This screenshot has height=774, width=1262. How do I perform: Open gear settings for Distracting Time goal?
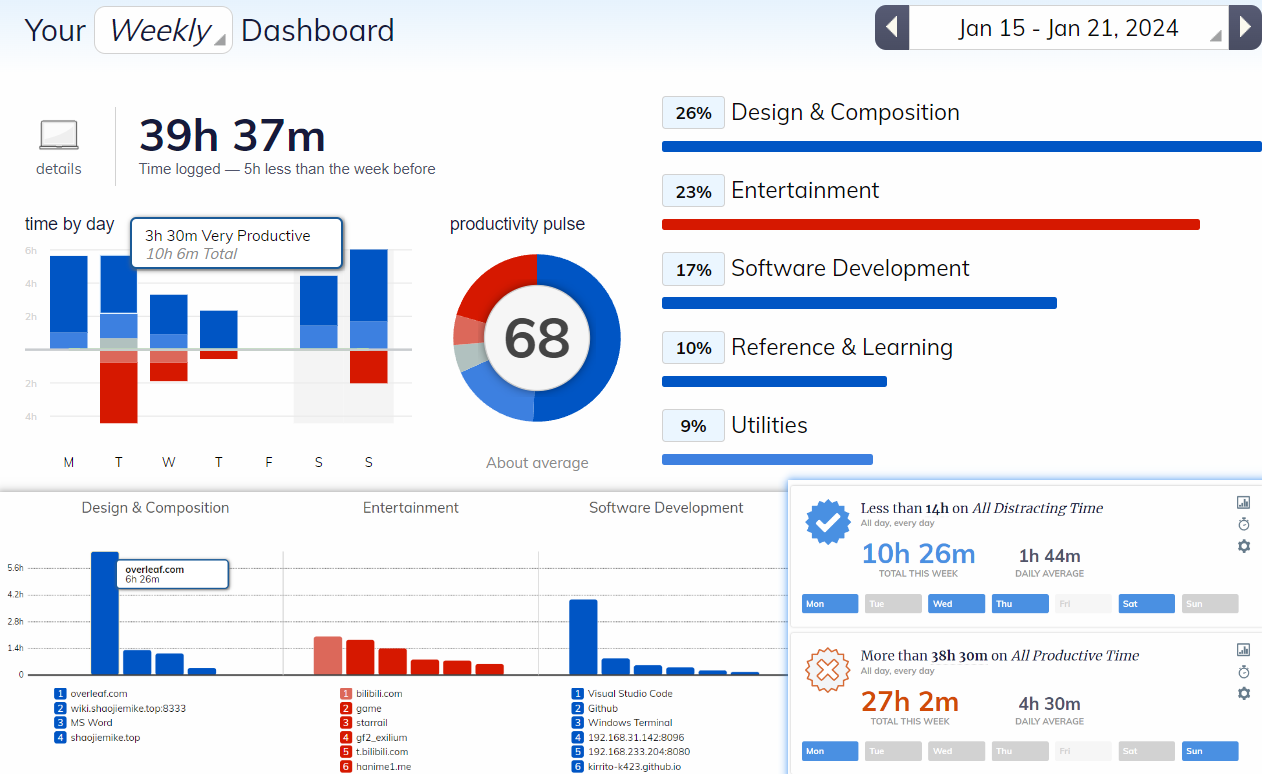(1244, 546)
